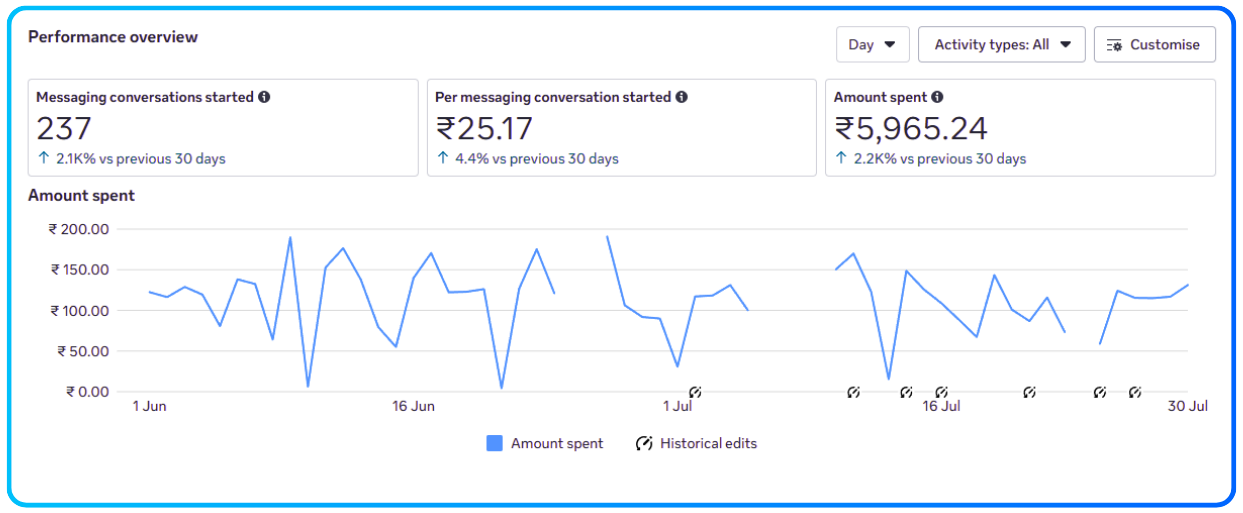Click the last historical edit marker before 30 Jul

click(1135, 392)
